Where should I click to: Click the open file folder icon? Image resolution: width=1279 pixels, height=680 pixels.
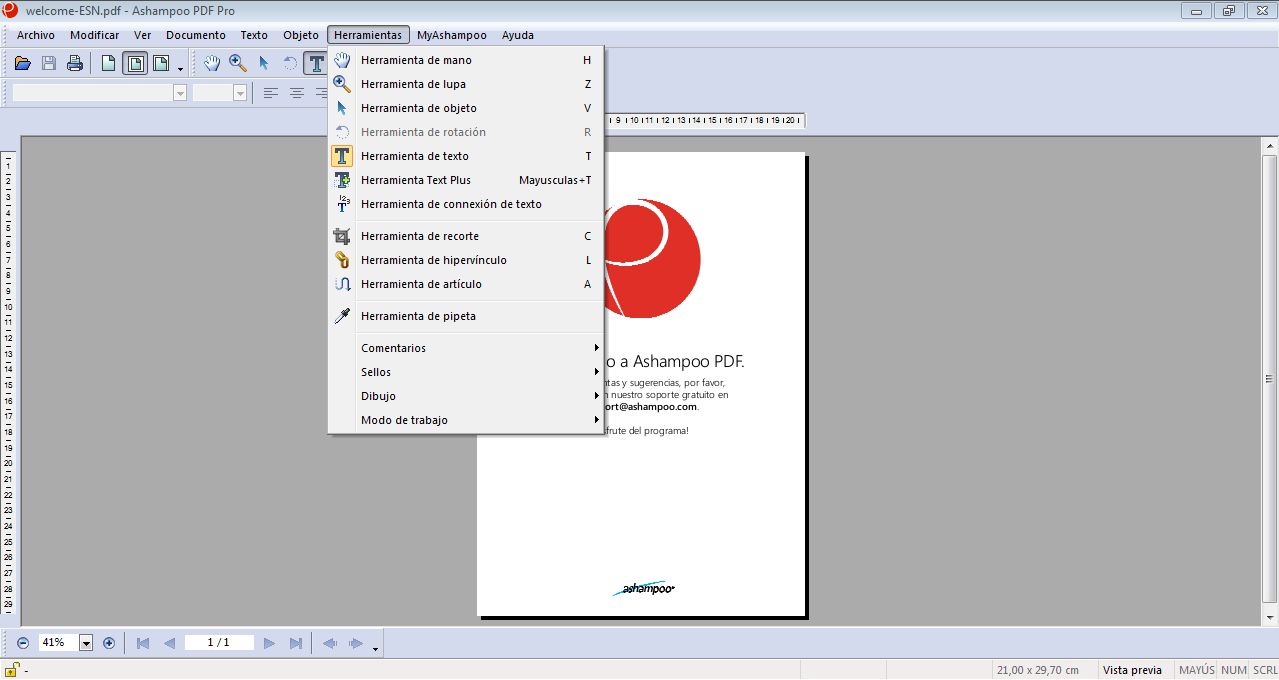pyautogui.click(x=23, y=64)
